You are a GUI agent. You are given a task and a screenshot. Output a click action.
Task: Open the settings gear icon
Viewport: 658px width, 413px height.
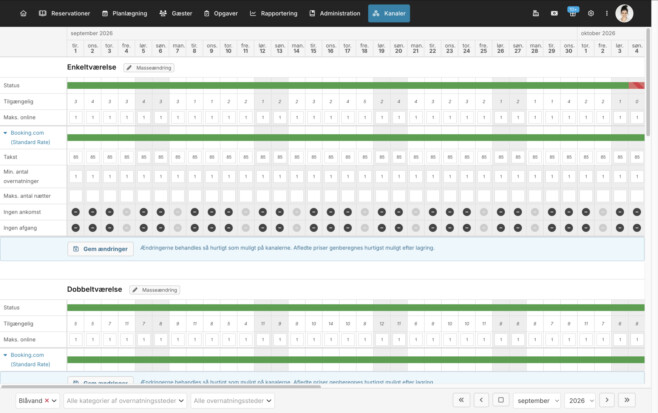591,13
